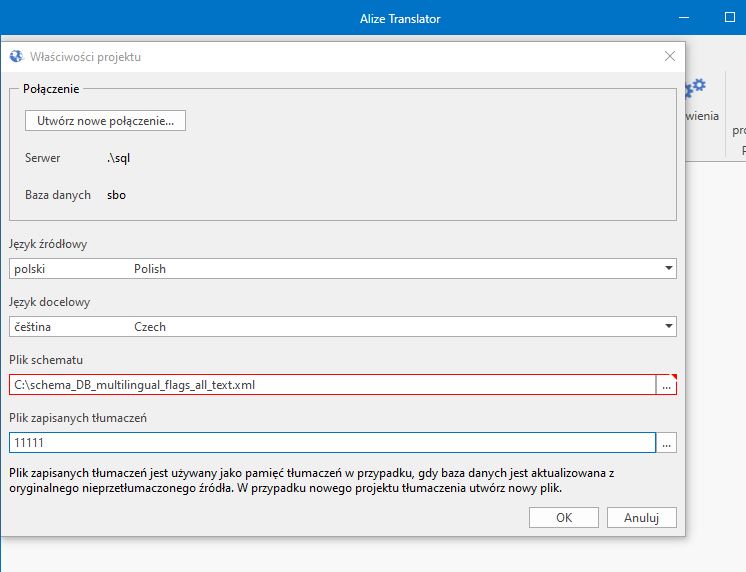Screen dimensions: 746x572
Task: Click the help text about translation memory
Action: [x=312, y=481]
